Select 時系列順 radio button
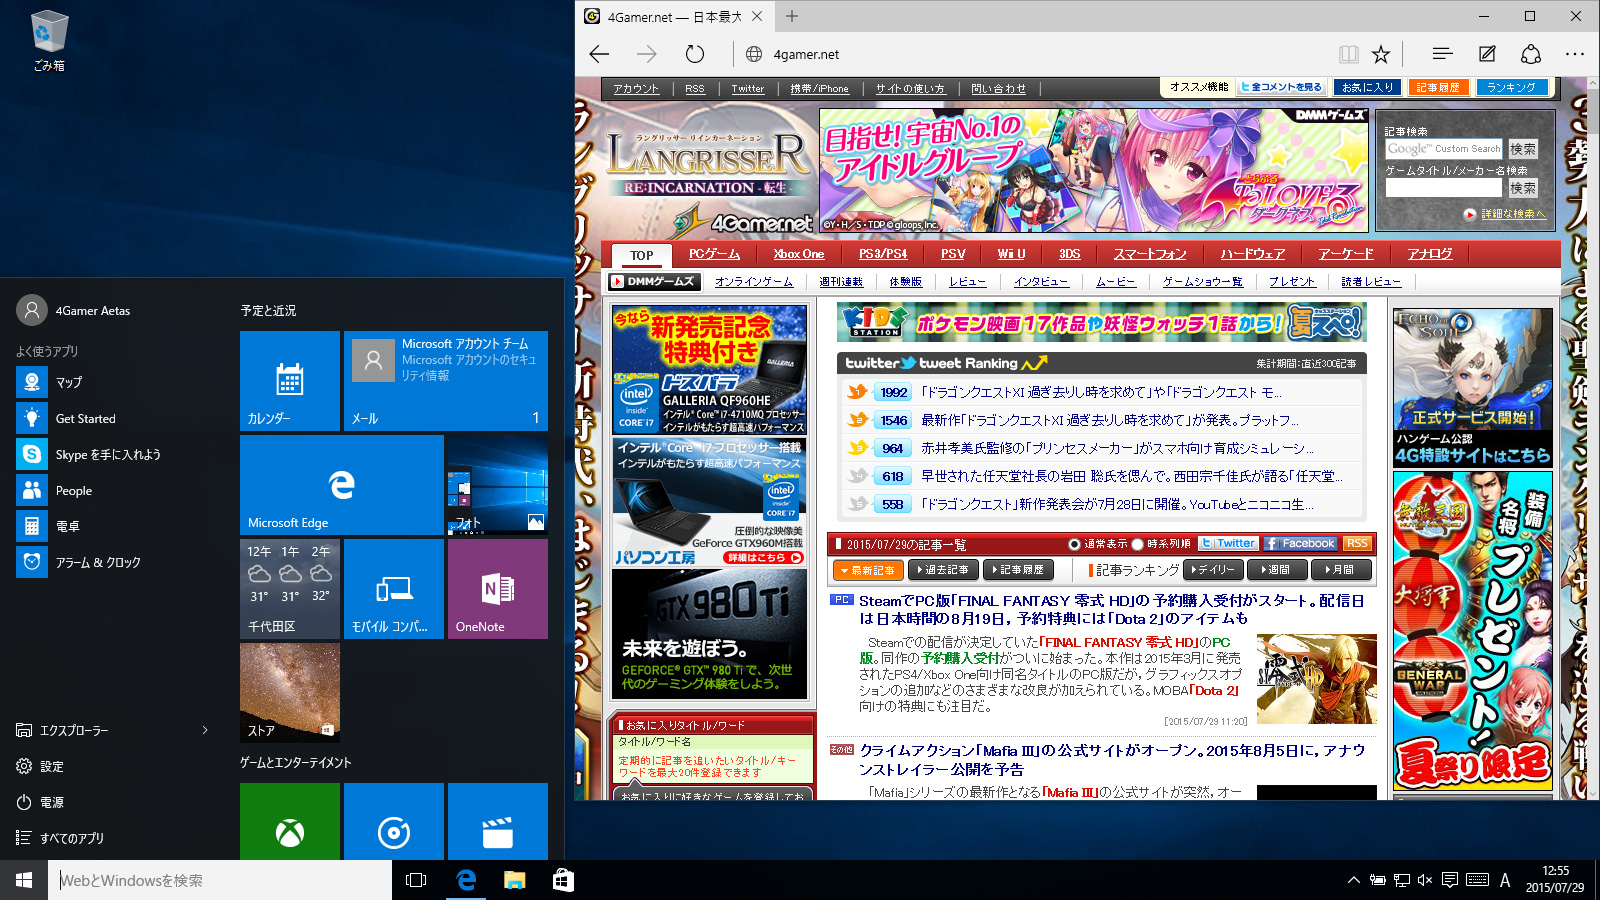 1137,544
